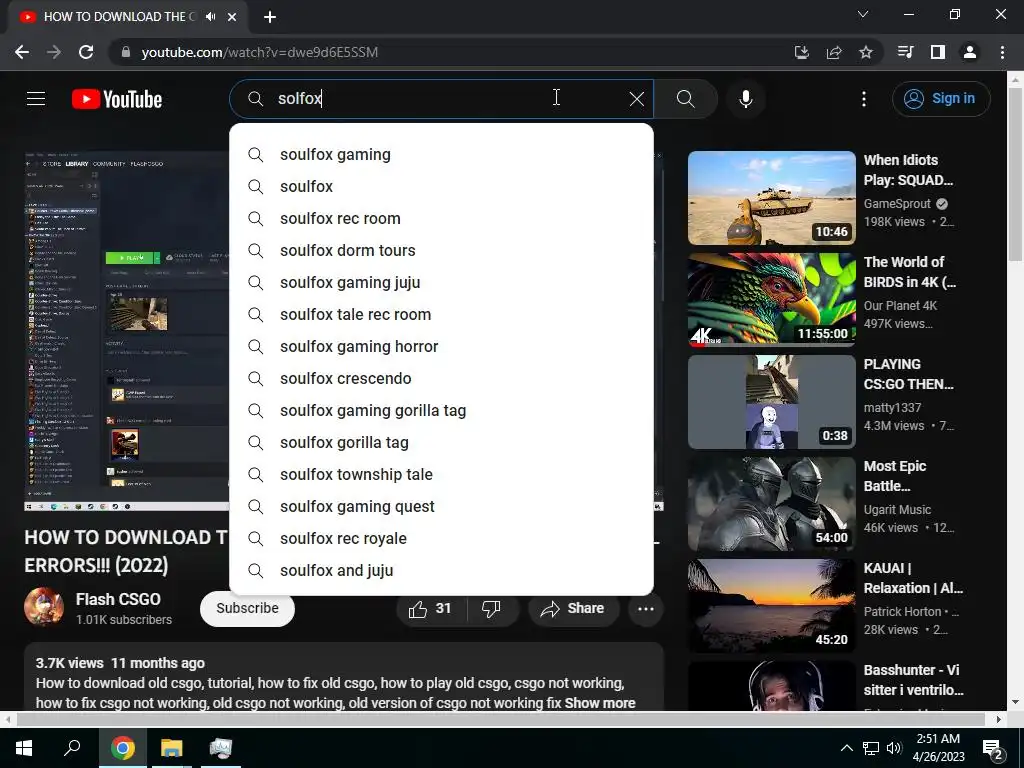Open Chrome three-dot menu

[1002, 52]
